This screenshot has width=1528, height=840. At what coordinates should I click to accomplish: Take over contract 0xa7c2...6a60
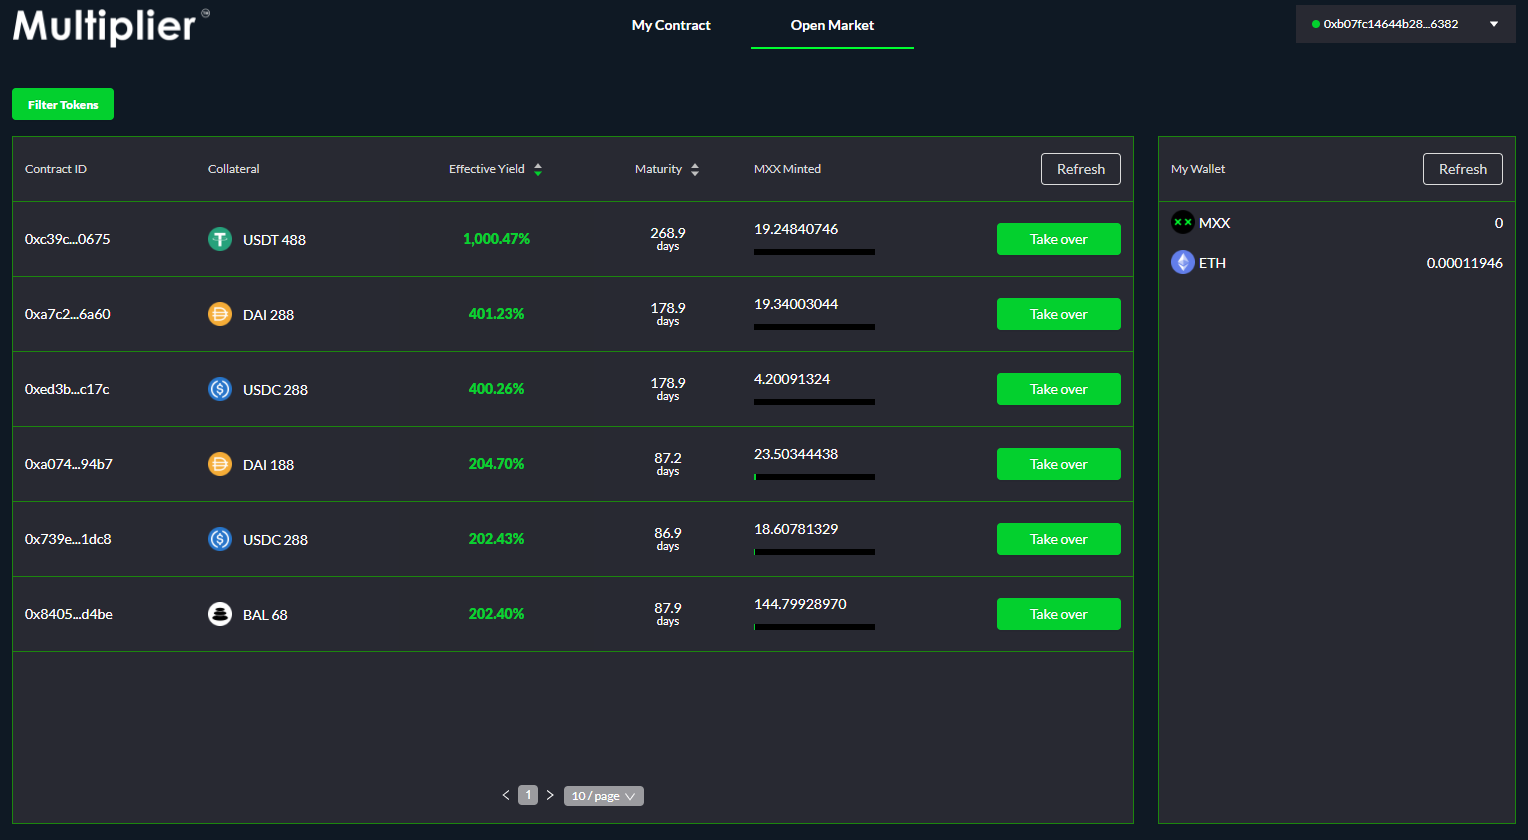tap(1059, 314)
